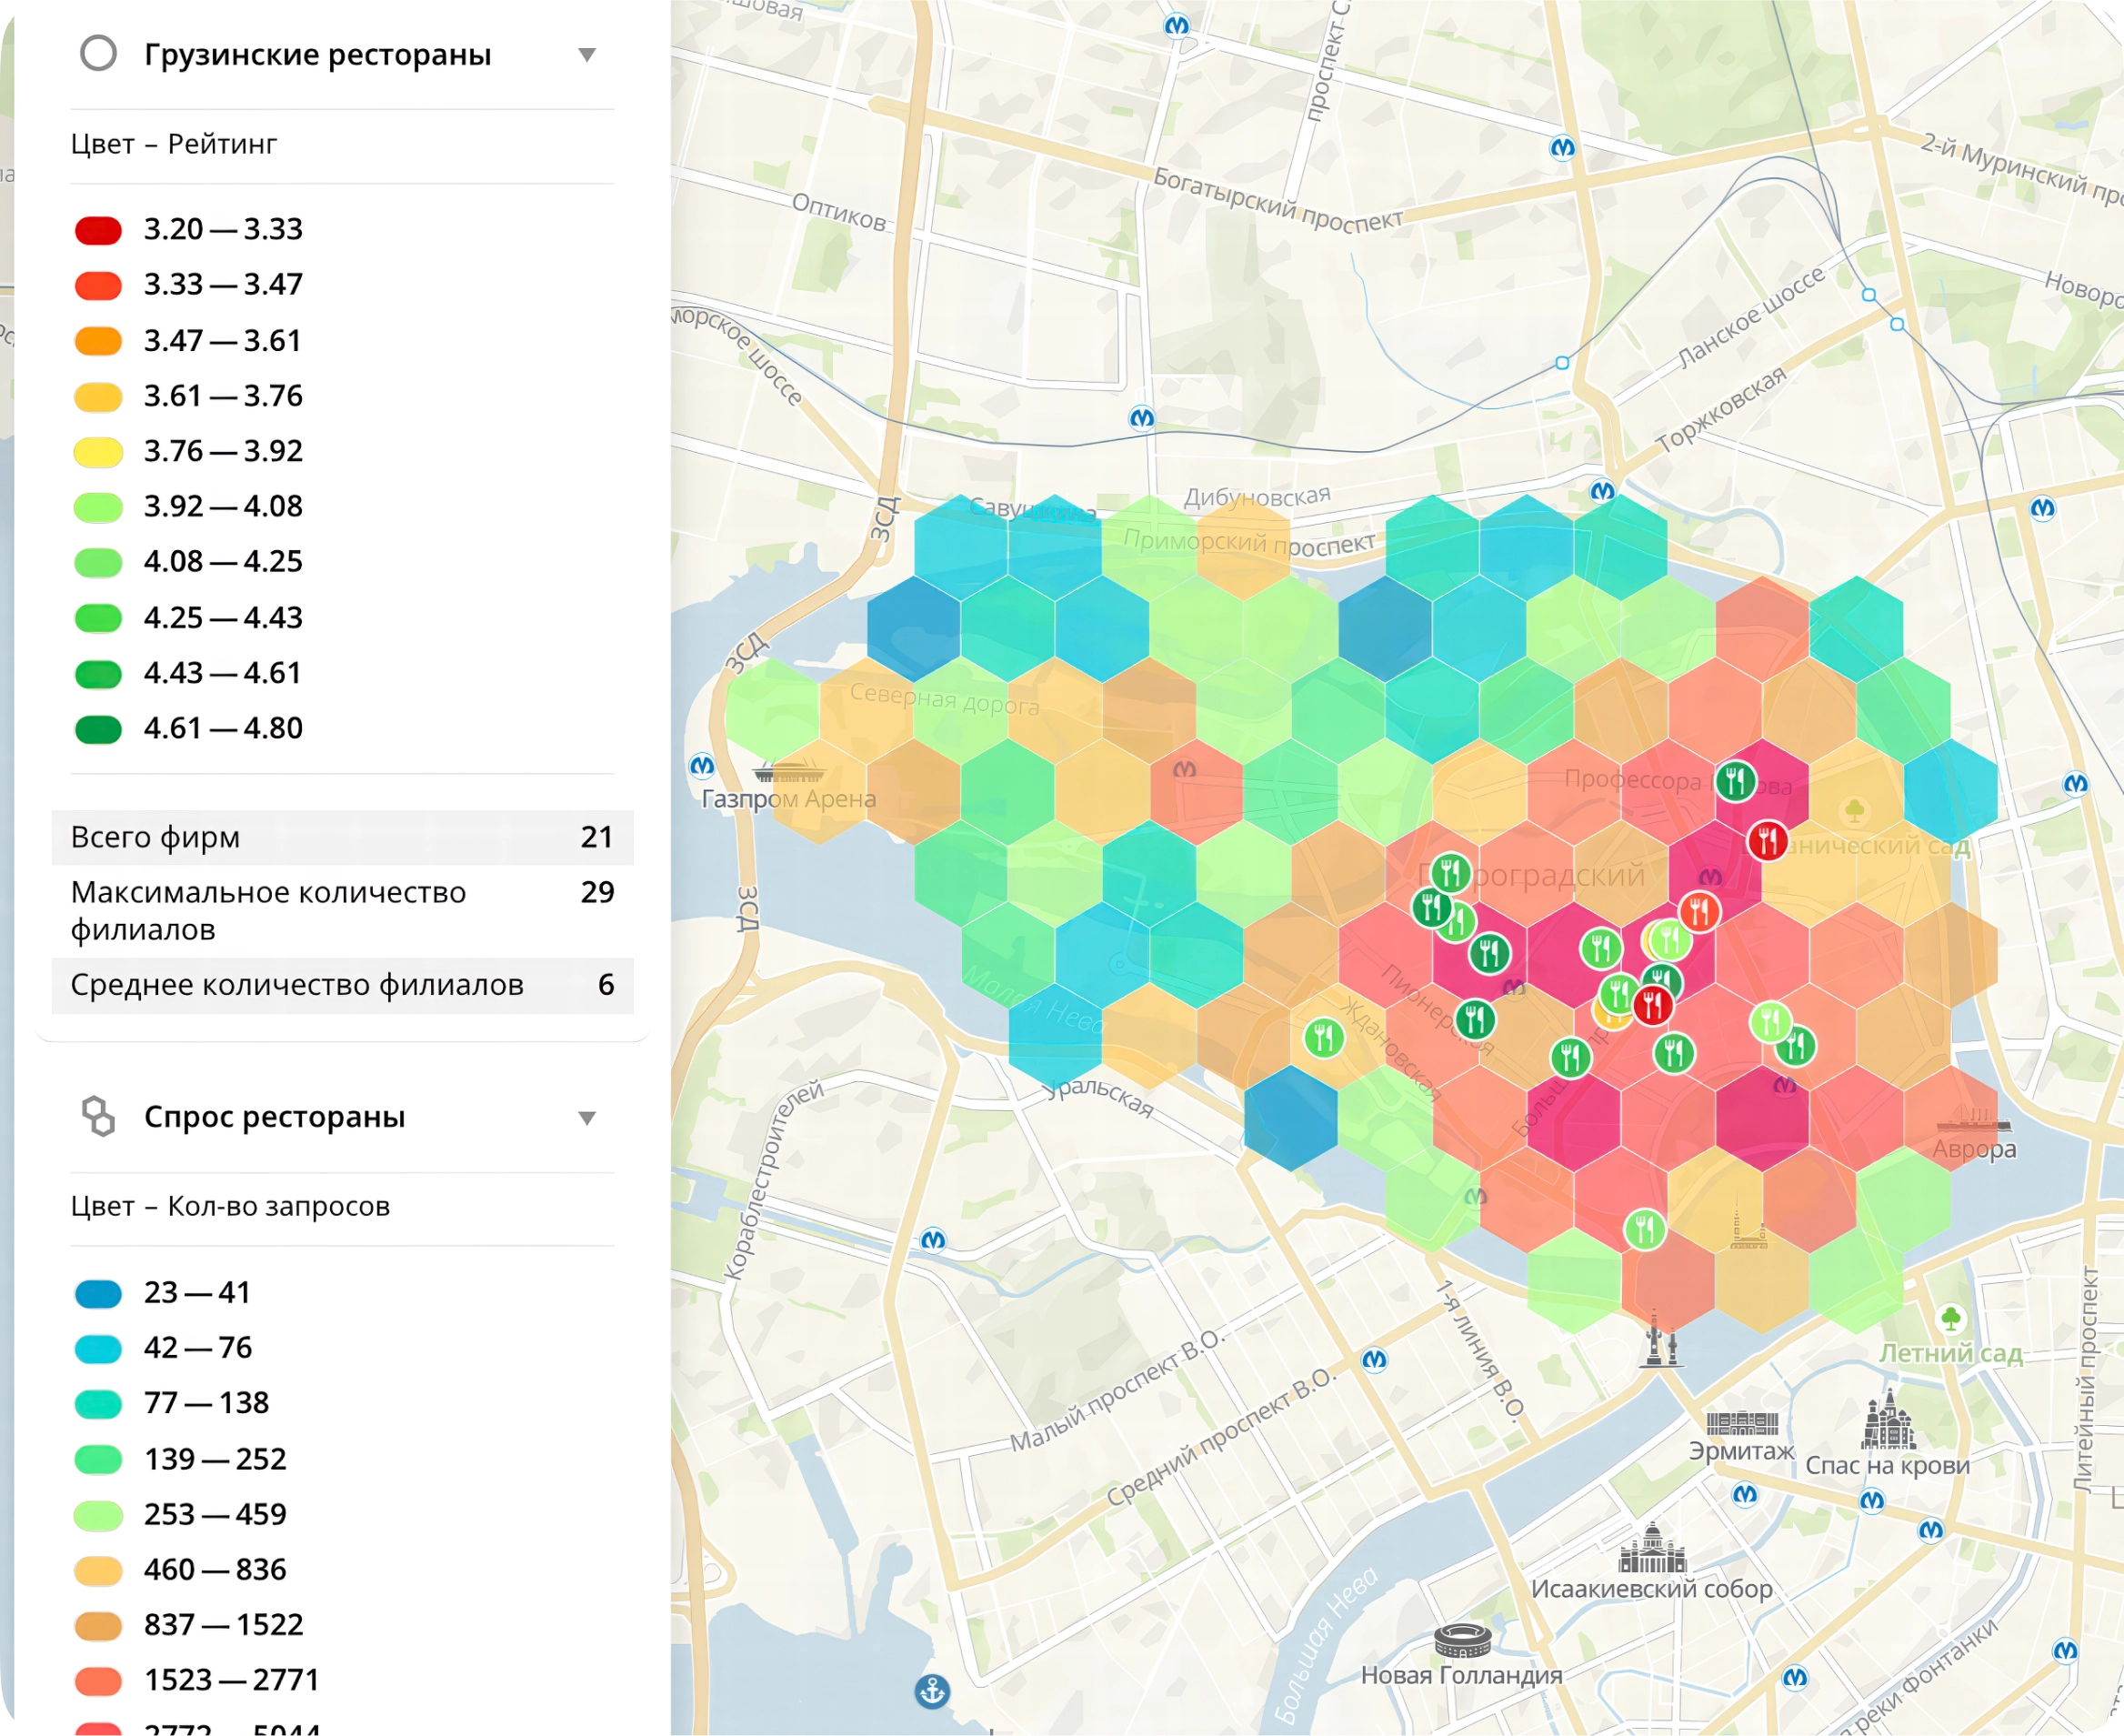Select the light green 3.92 — 4.08 swatch
Viewport: 2124px width, 1736px height.
click(x=98, y=507)
